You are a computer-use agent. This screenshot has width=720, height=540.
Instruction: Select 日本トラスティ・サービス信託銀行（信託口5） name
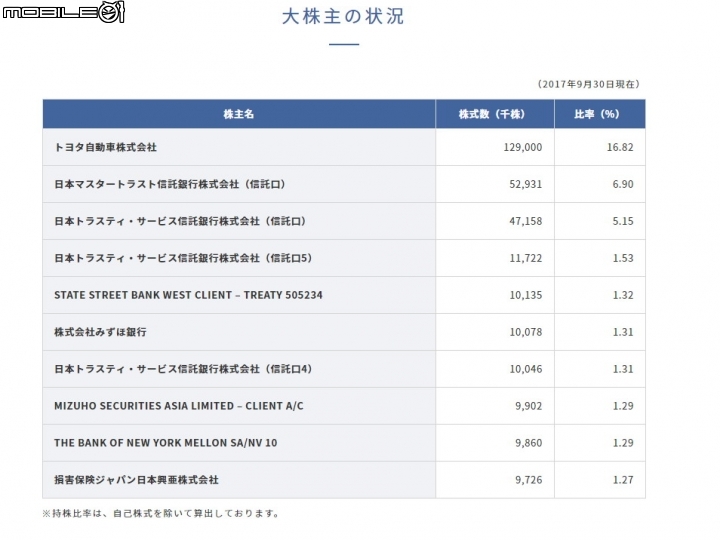[x=183, y=258]
